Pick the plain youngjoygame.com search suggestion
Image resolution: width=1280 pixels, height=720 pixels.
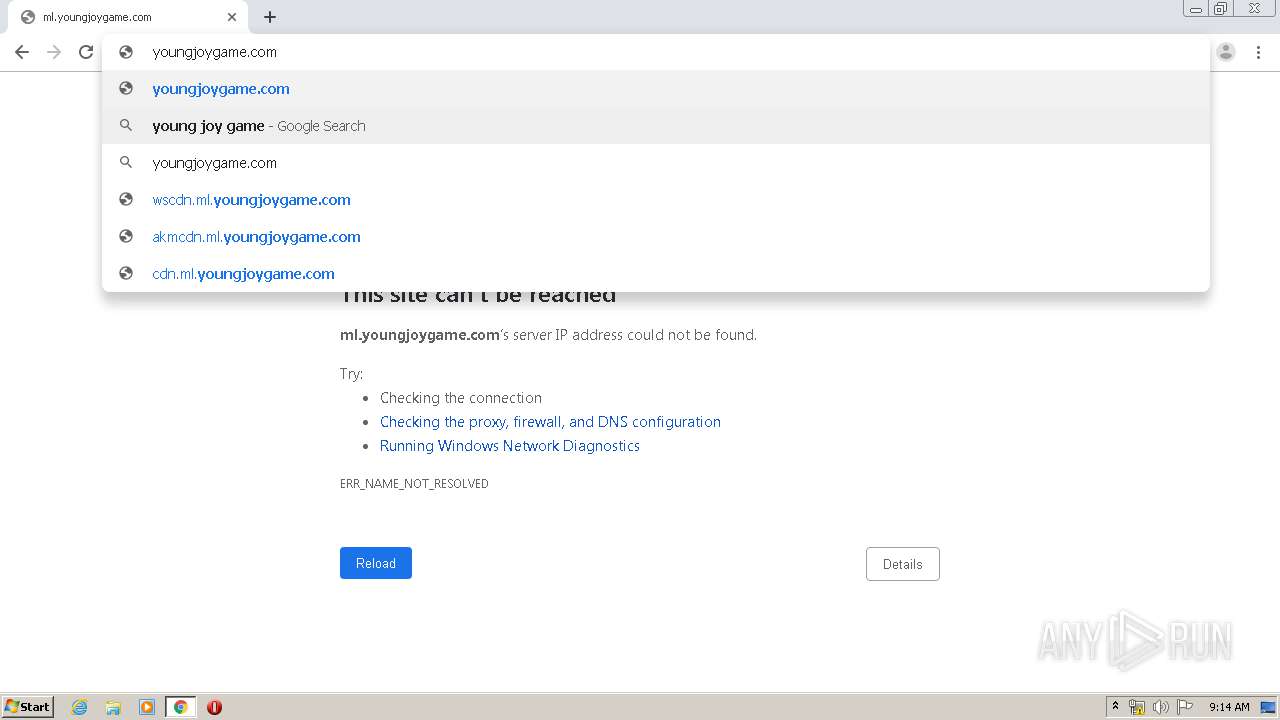click(x=656, y=163)
